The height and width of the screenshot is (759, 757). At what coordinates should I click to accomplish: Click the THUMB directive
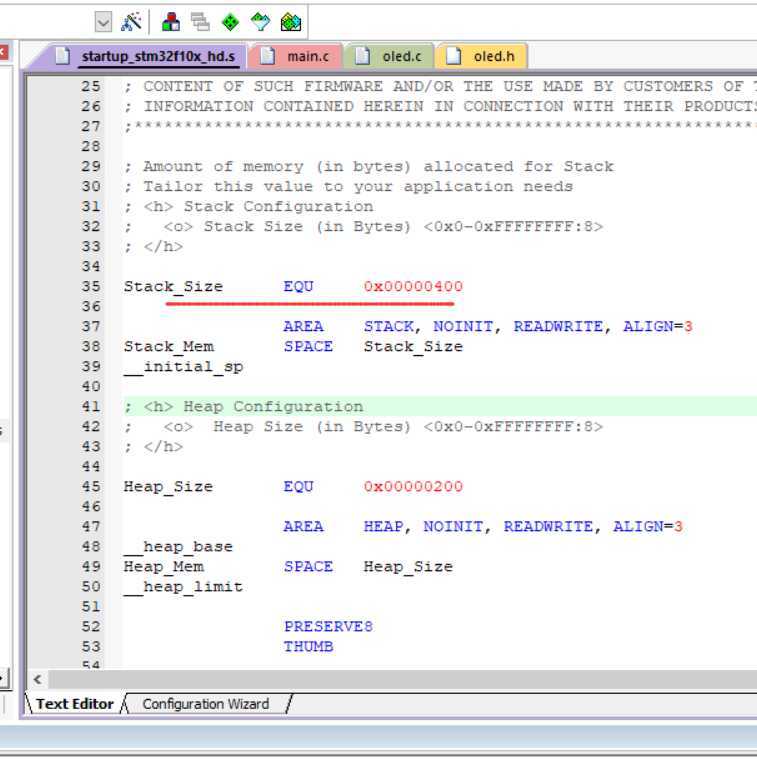pyautogui.click(x=308, y=647)
